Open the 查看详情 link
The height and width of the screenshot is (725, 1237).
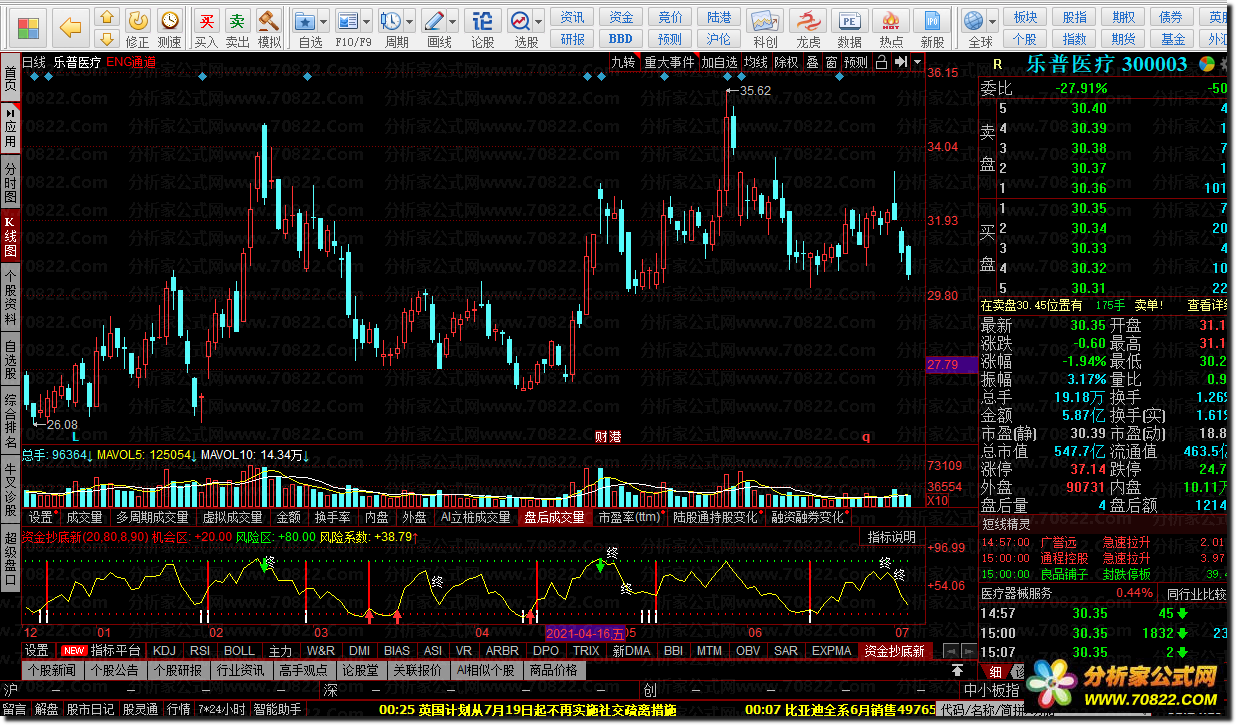pyautogui.click(x=1207, y=305)
